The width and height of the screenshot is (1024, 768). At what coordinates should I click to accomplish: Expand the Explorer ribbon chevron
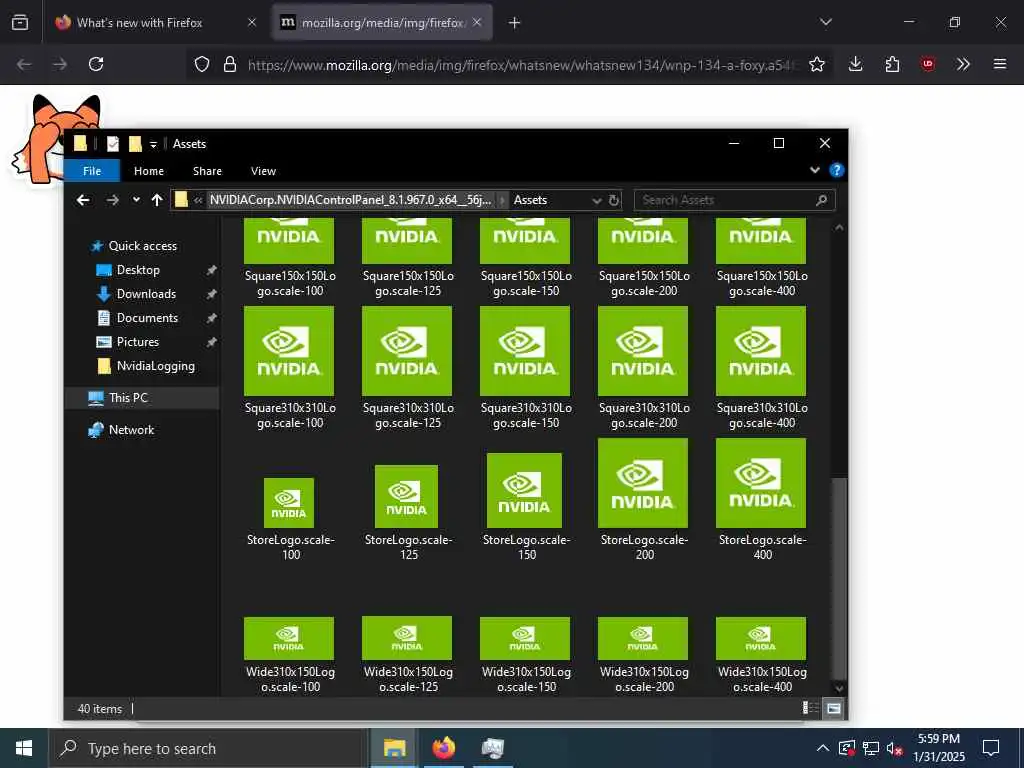click(x=814, y=170)
